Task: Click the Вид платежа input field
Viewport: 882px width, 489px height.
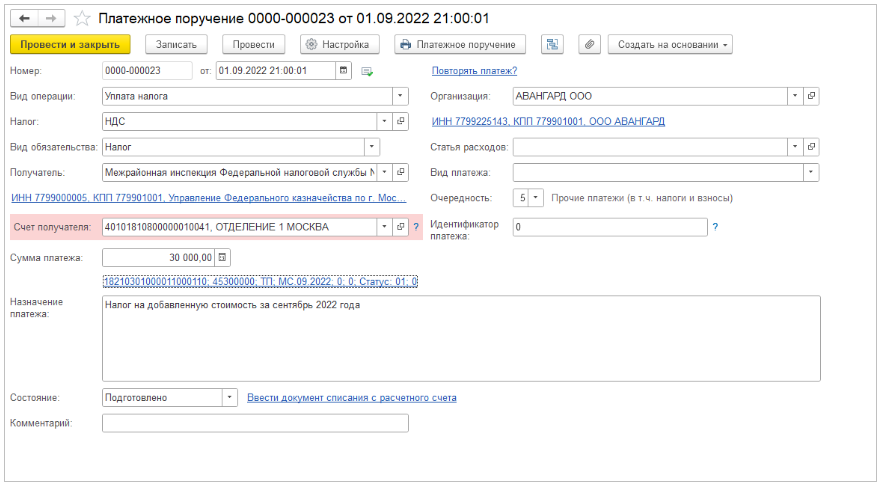Action: tap(658, 172)
